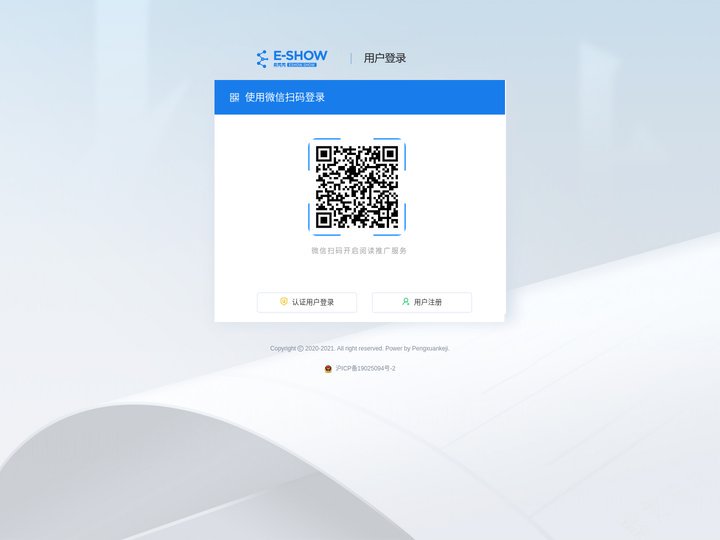720x540 pixels.
Task: Open 认证用户登录 certified user login
Action: pyautogui.click(x=307, y=302)
